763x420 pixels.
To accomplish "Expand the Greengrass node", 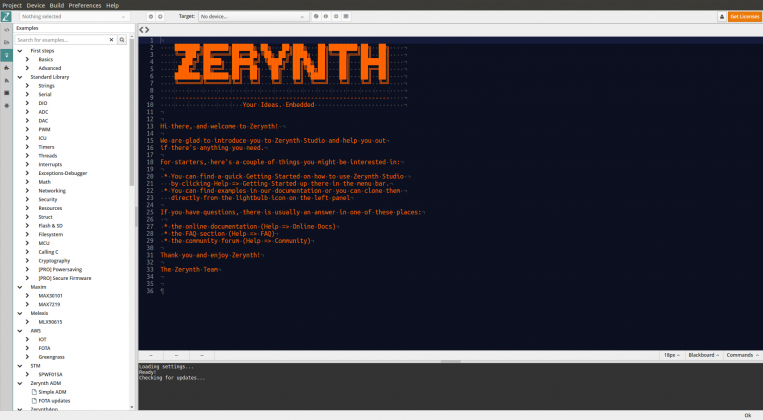I will (x=28, y=357).
